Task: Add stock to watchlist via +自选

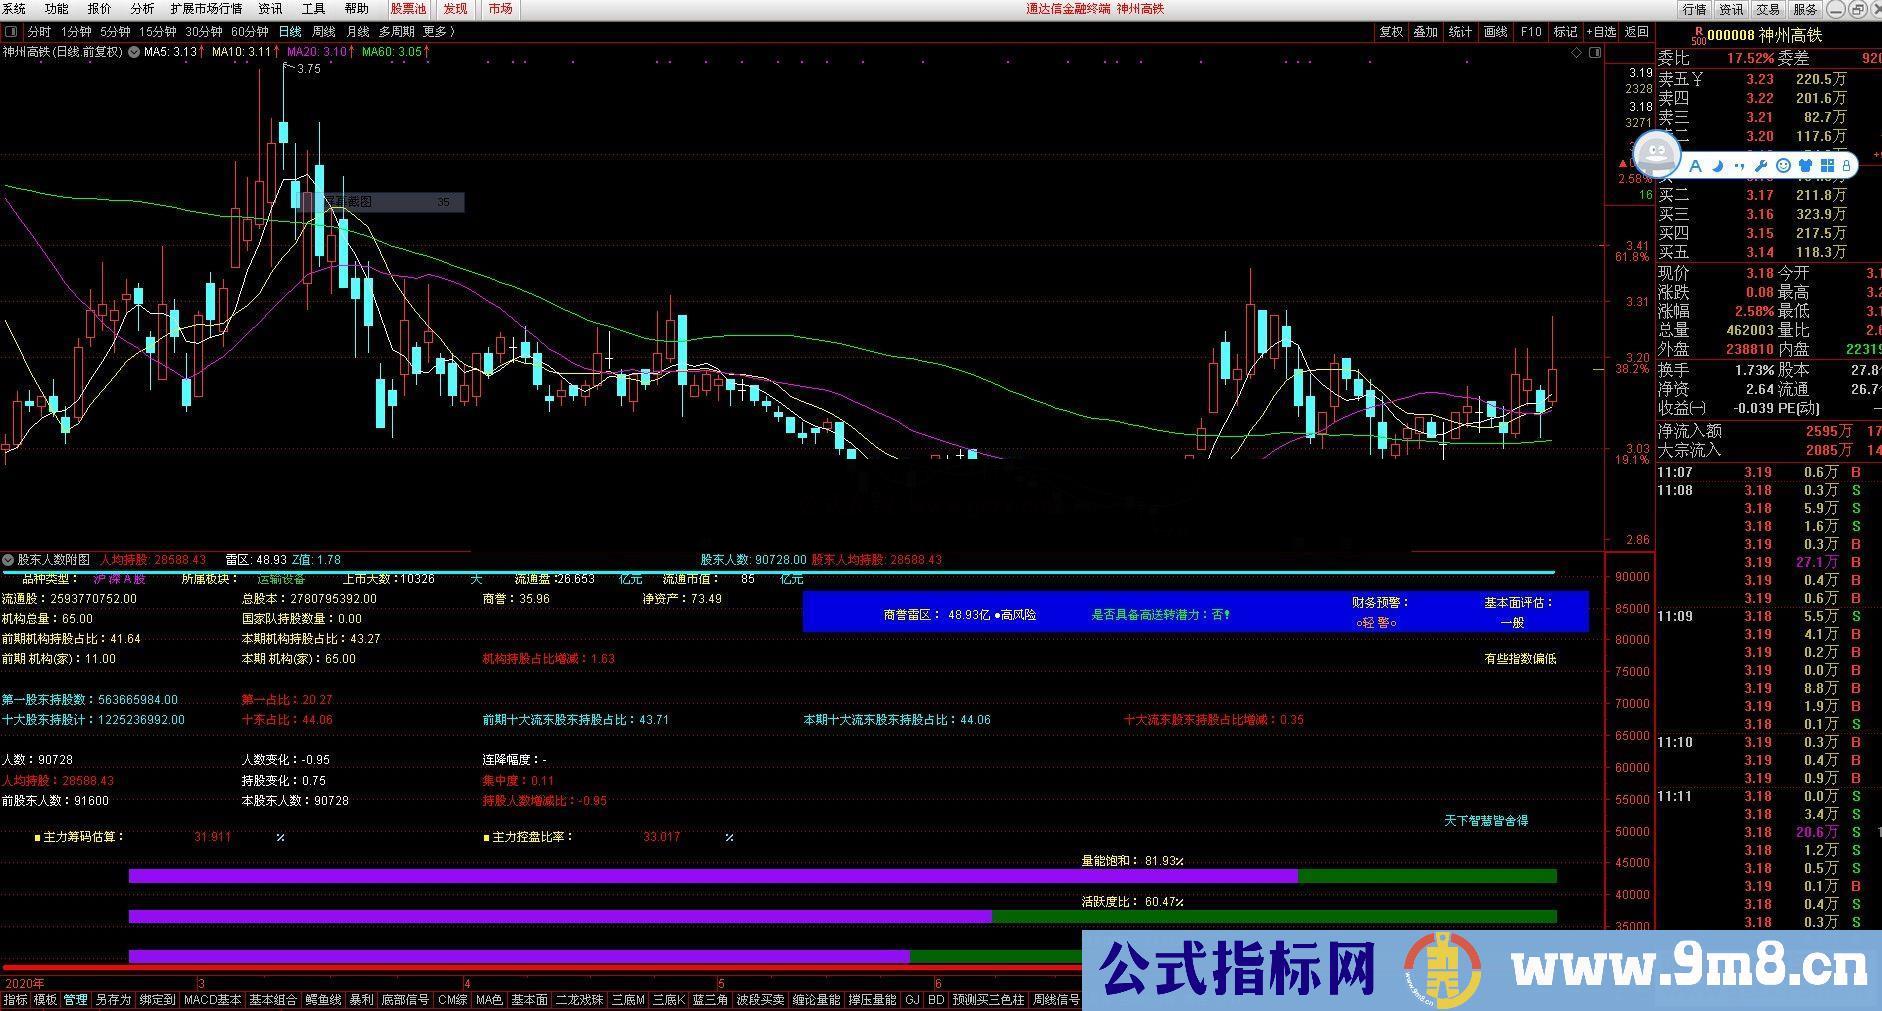Action: tap(1600, 31)
